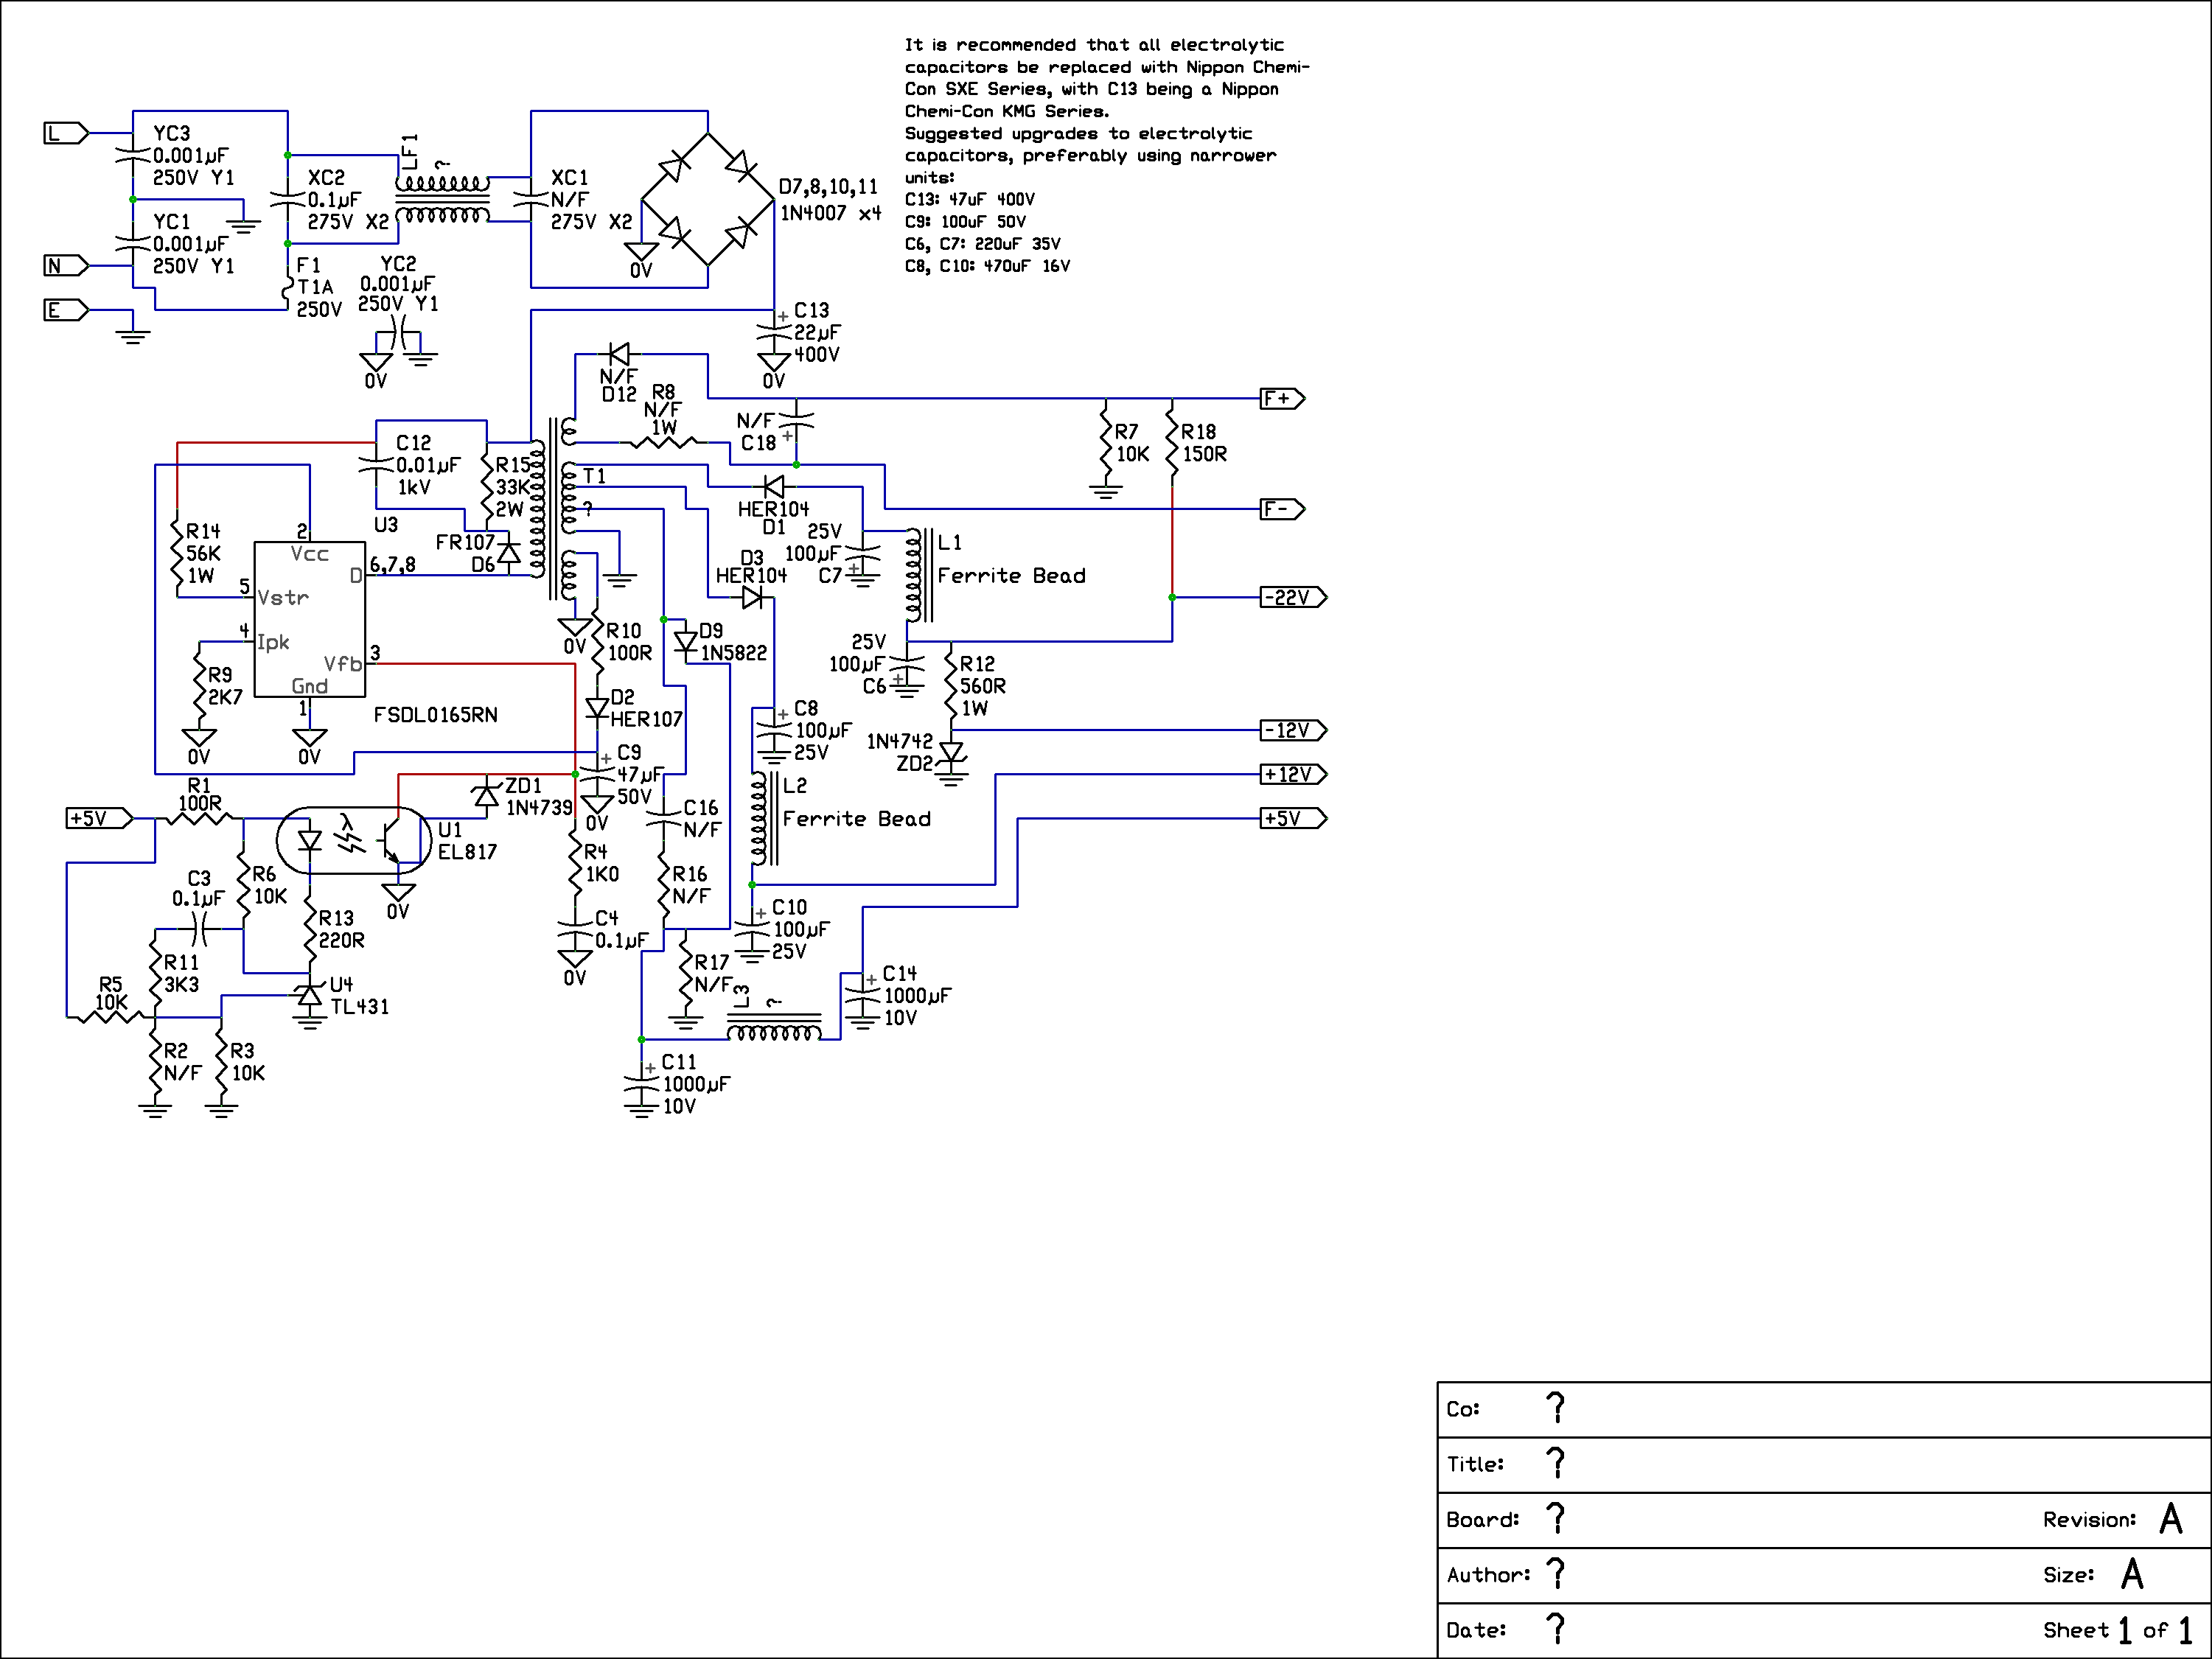2212x1659 pixels.
Task: Select the R18 150R resistor
Action: (x=1172, y=442)
